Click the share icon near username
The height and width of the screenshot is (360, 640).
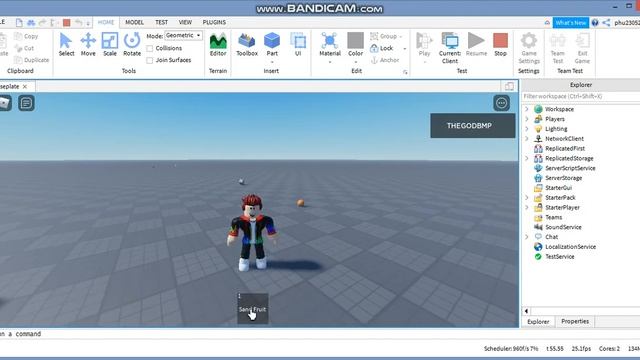pos(606,23)
